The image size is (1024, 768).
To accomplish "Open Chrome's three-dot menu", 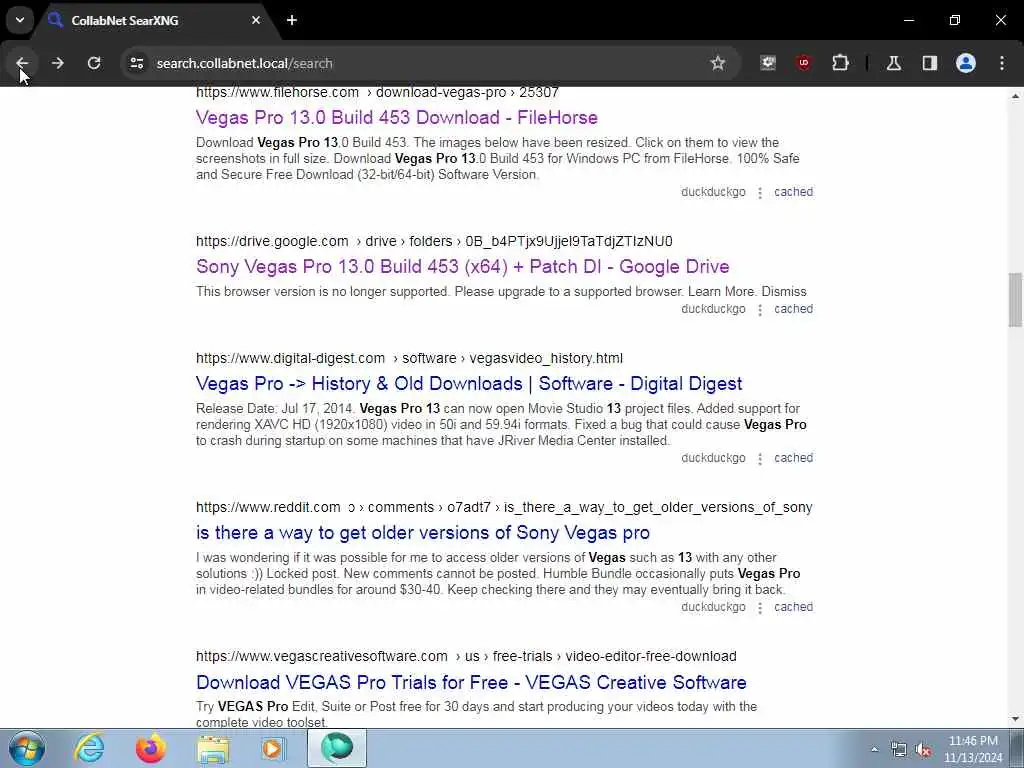I will click(x=1002, y=63).
